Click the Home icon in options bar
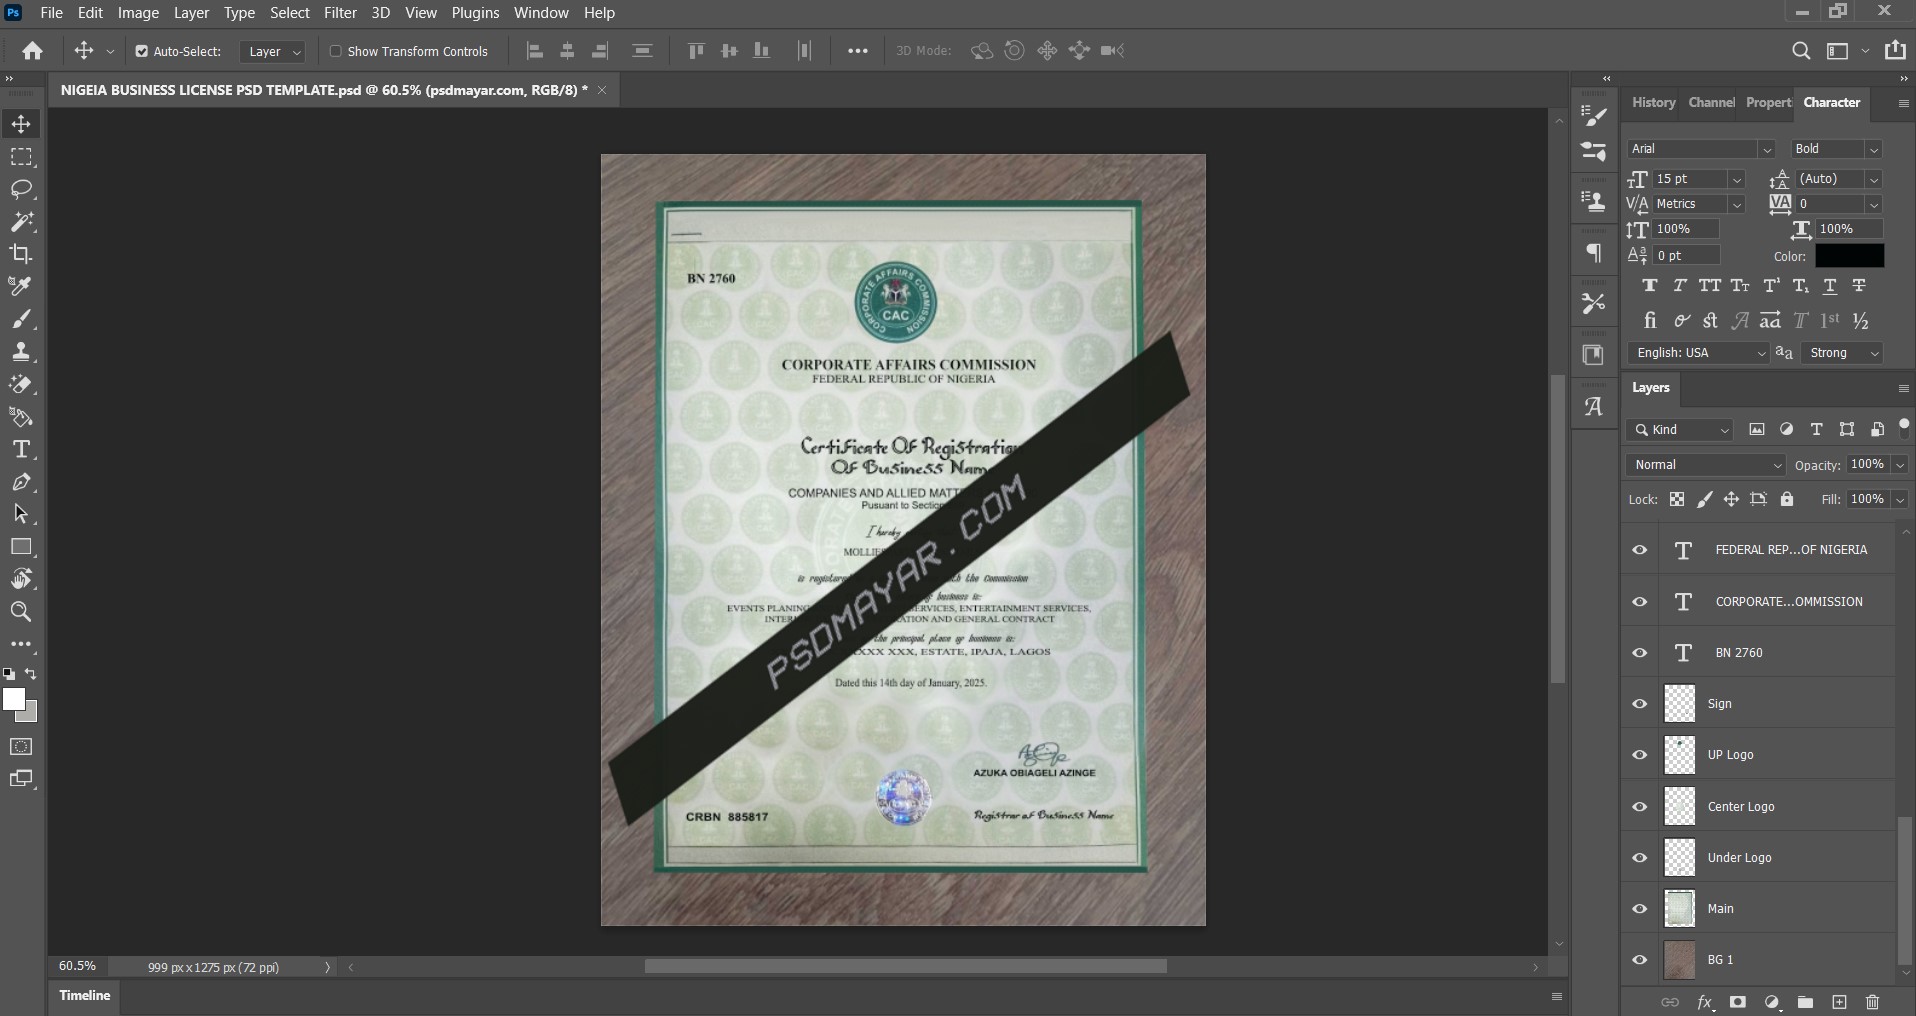 [x=33, y=51]
